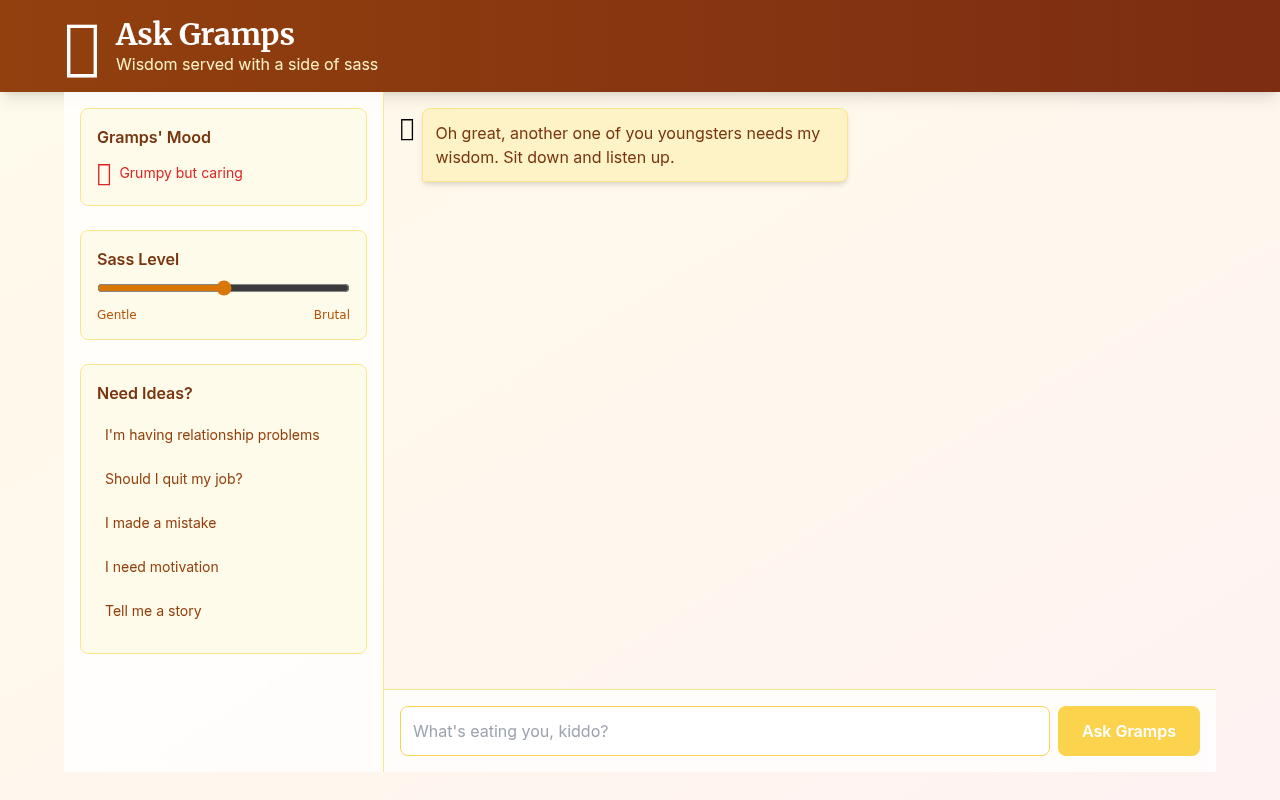
Task: Click the 'Wisdom served with a side of sass' tagline
Action: (246, 64)
